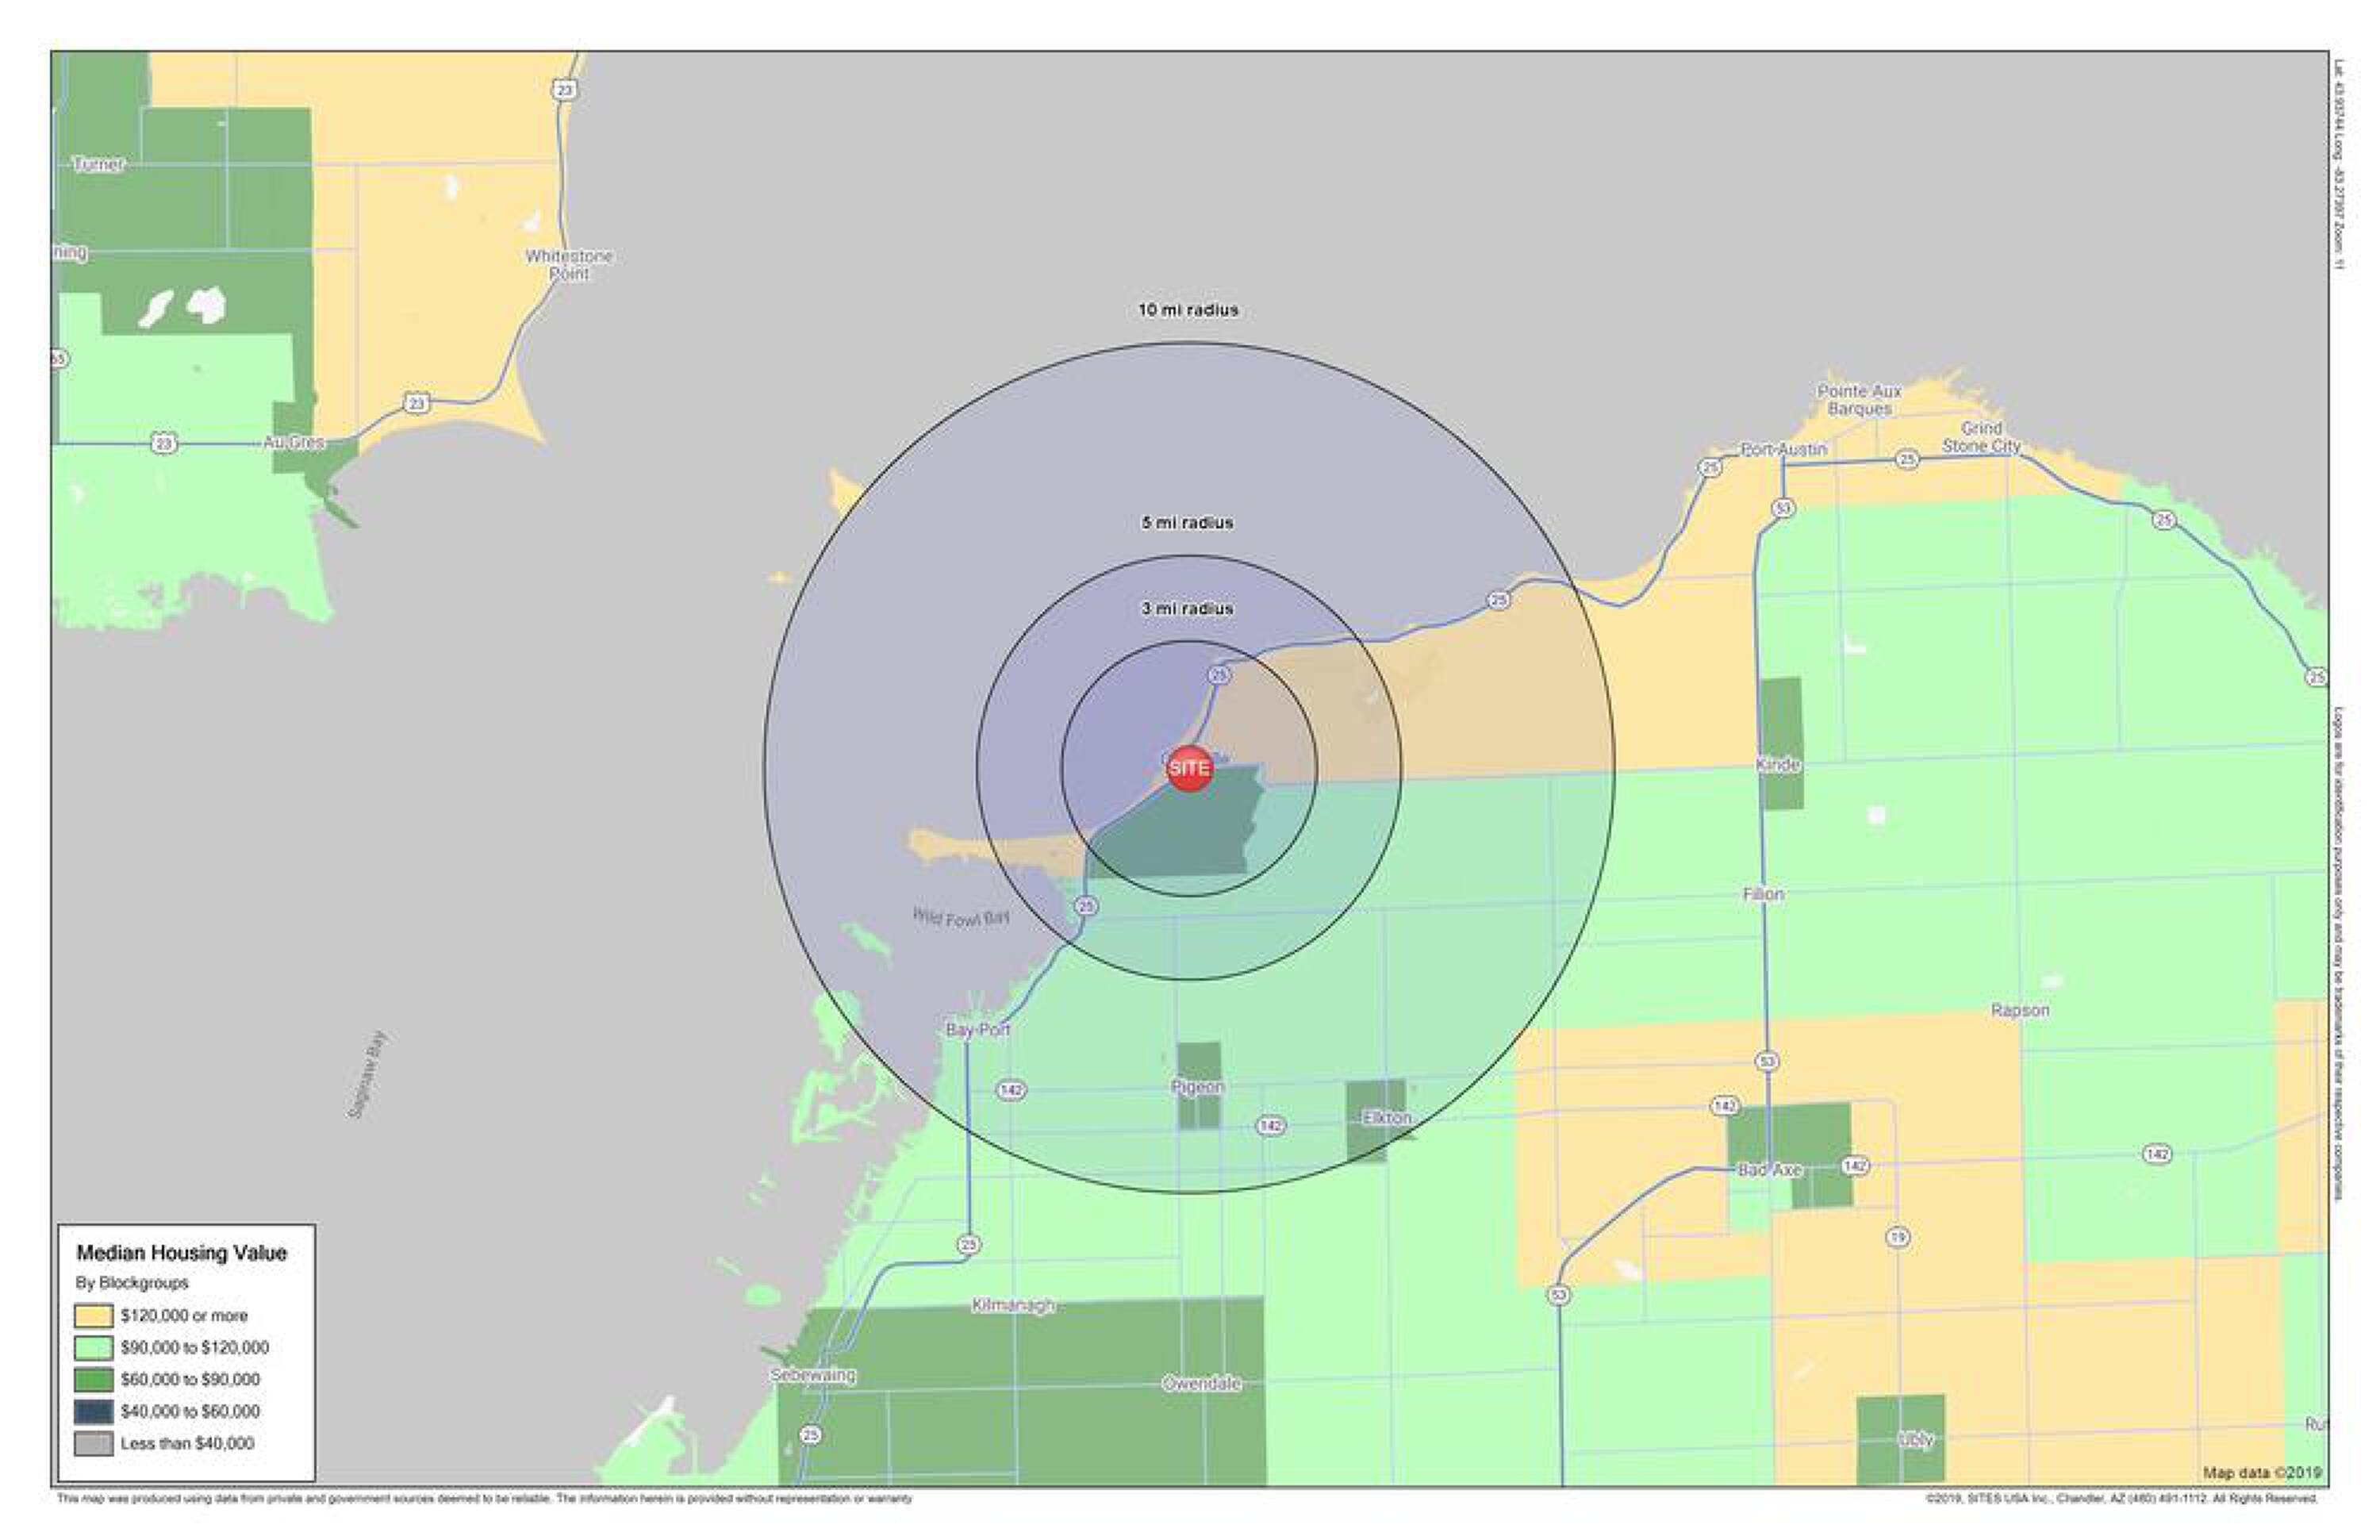Click the Kinde town label
2380x1540 pixels.
(1778, 765)
